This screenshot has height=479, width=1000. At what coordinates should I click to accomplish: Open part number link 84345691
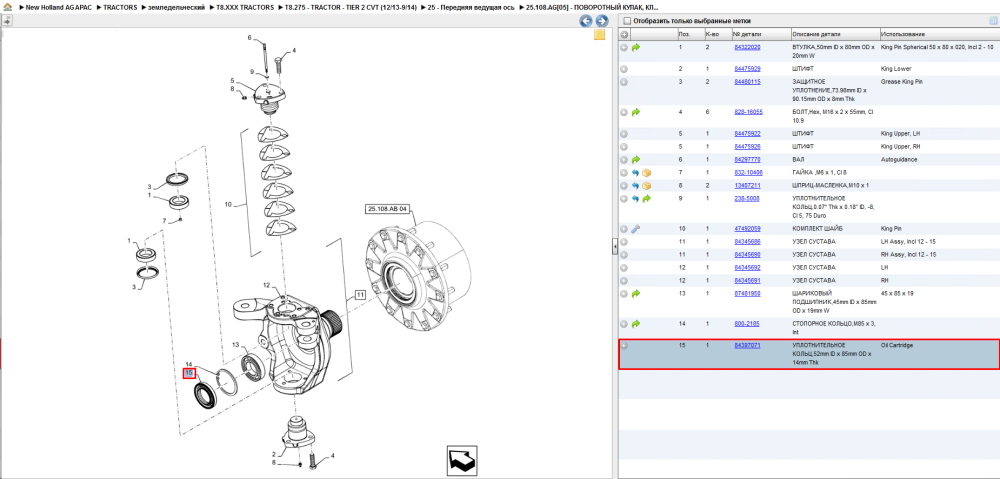(x=747, y=281)
